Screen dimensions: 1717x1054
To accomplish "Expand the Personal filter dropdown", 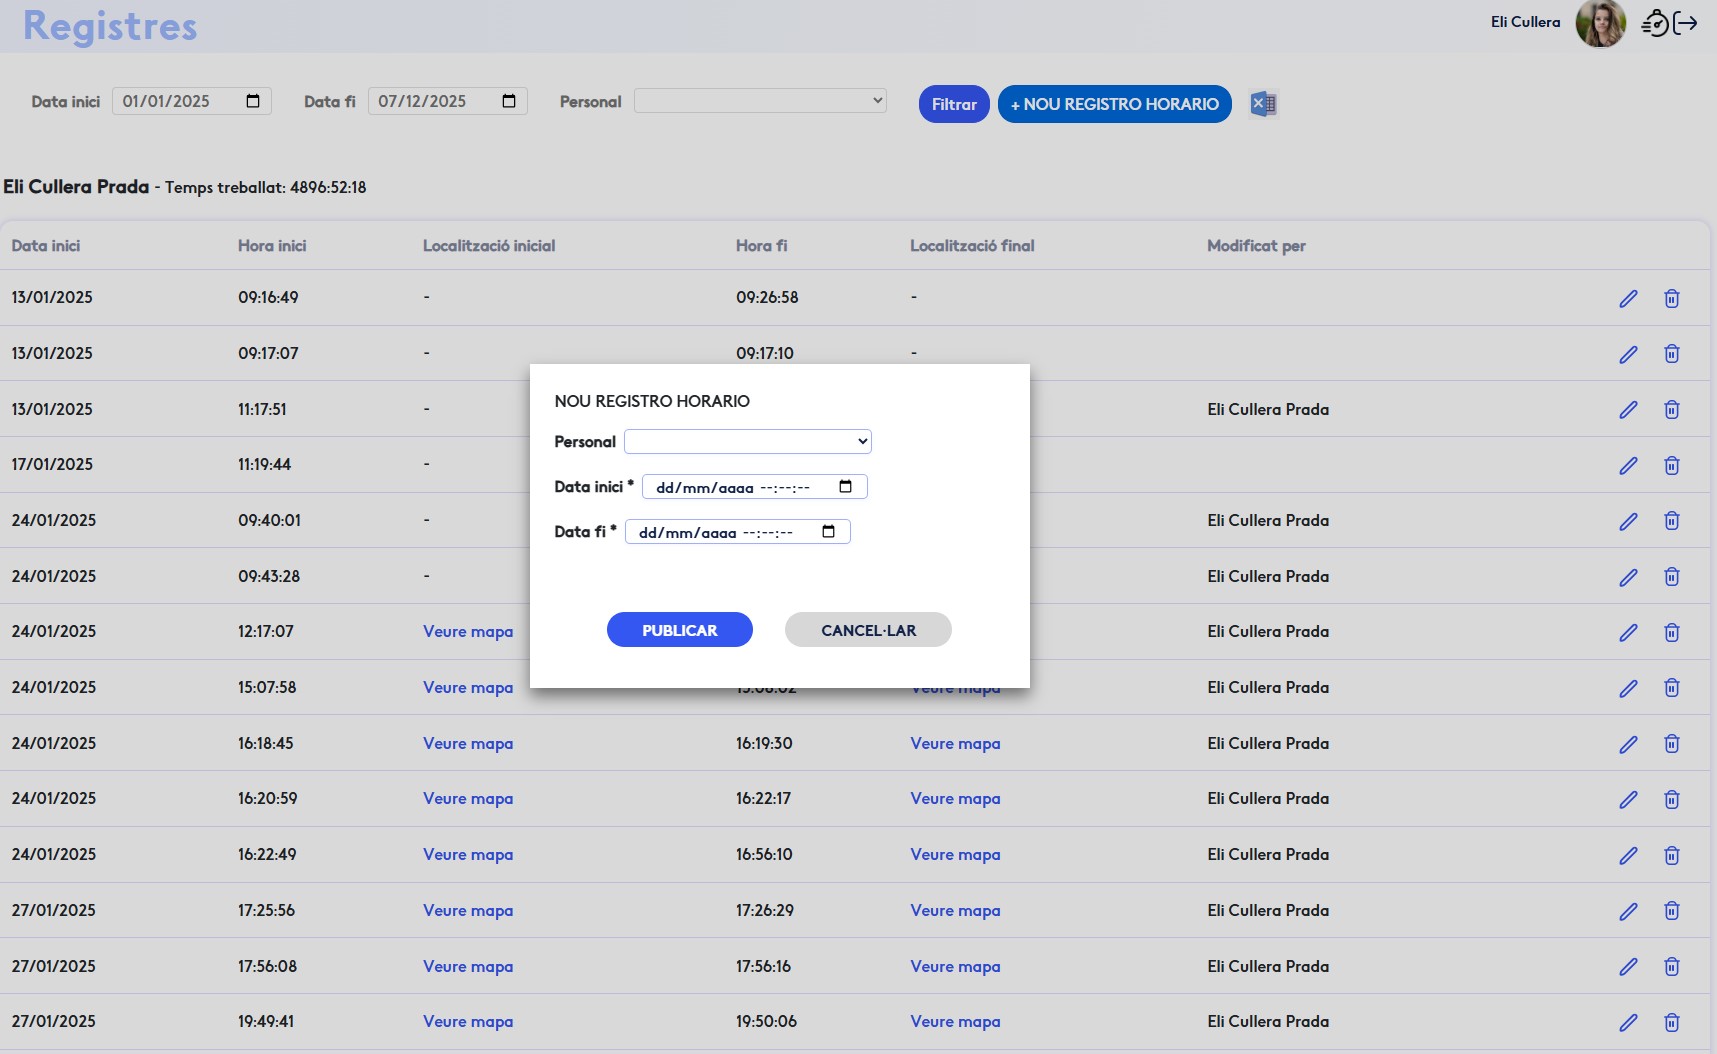I will tap(760, 101).
